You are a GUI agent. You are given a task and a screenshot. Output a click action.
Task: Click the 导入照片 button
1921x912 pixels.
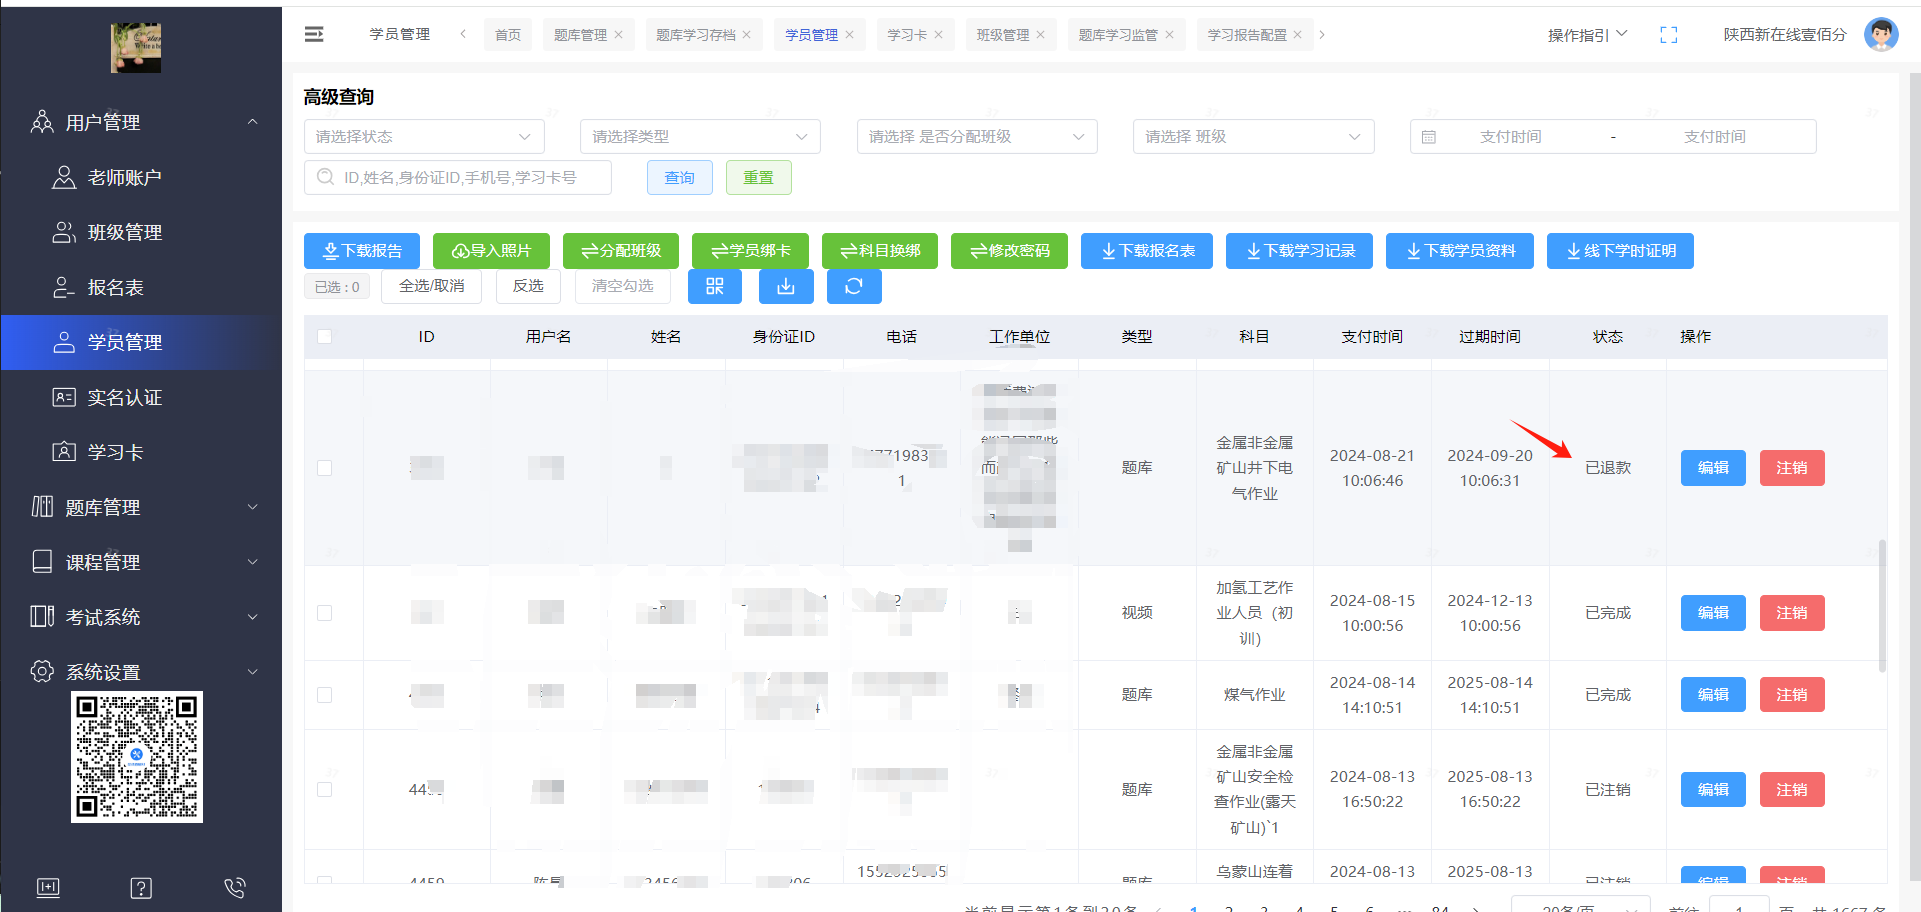coord(491,251)
